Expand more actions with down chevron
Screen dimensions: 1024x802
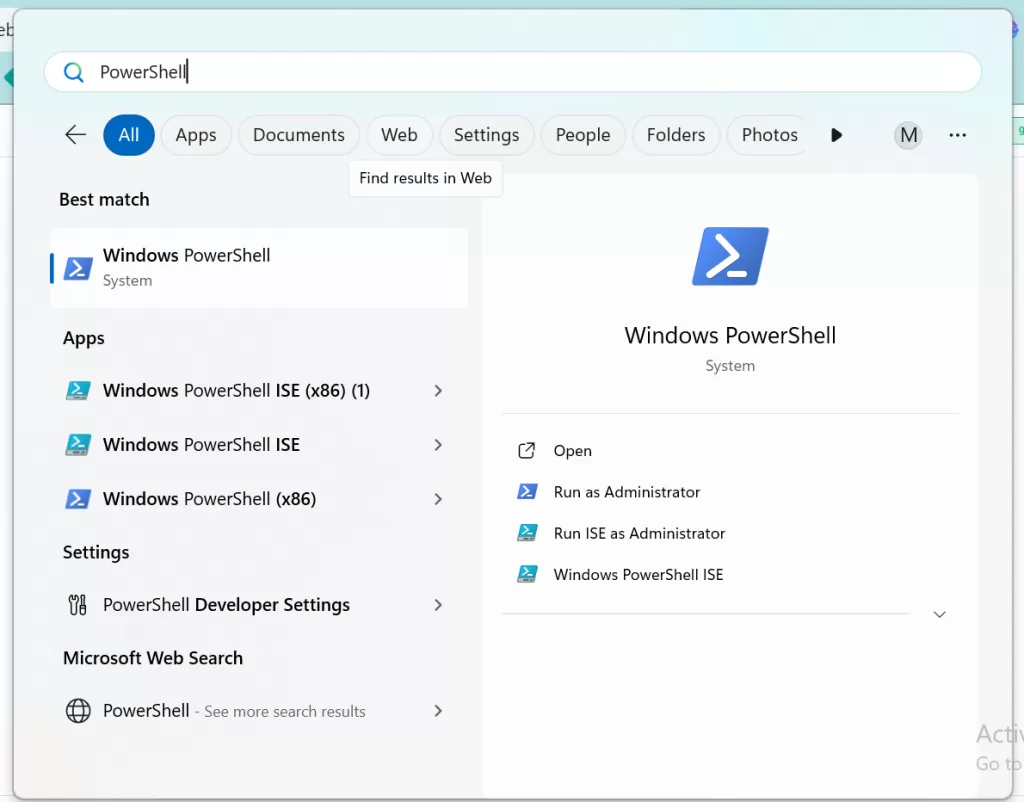(x=939, y=615)
